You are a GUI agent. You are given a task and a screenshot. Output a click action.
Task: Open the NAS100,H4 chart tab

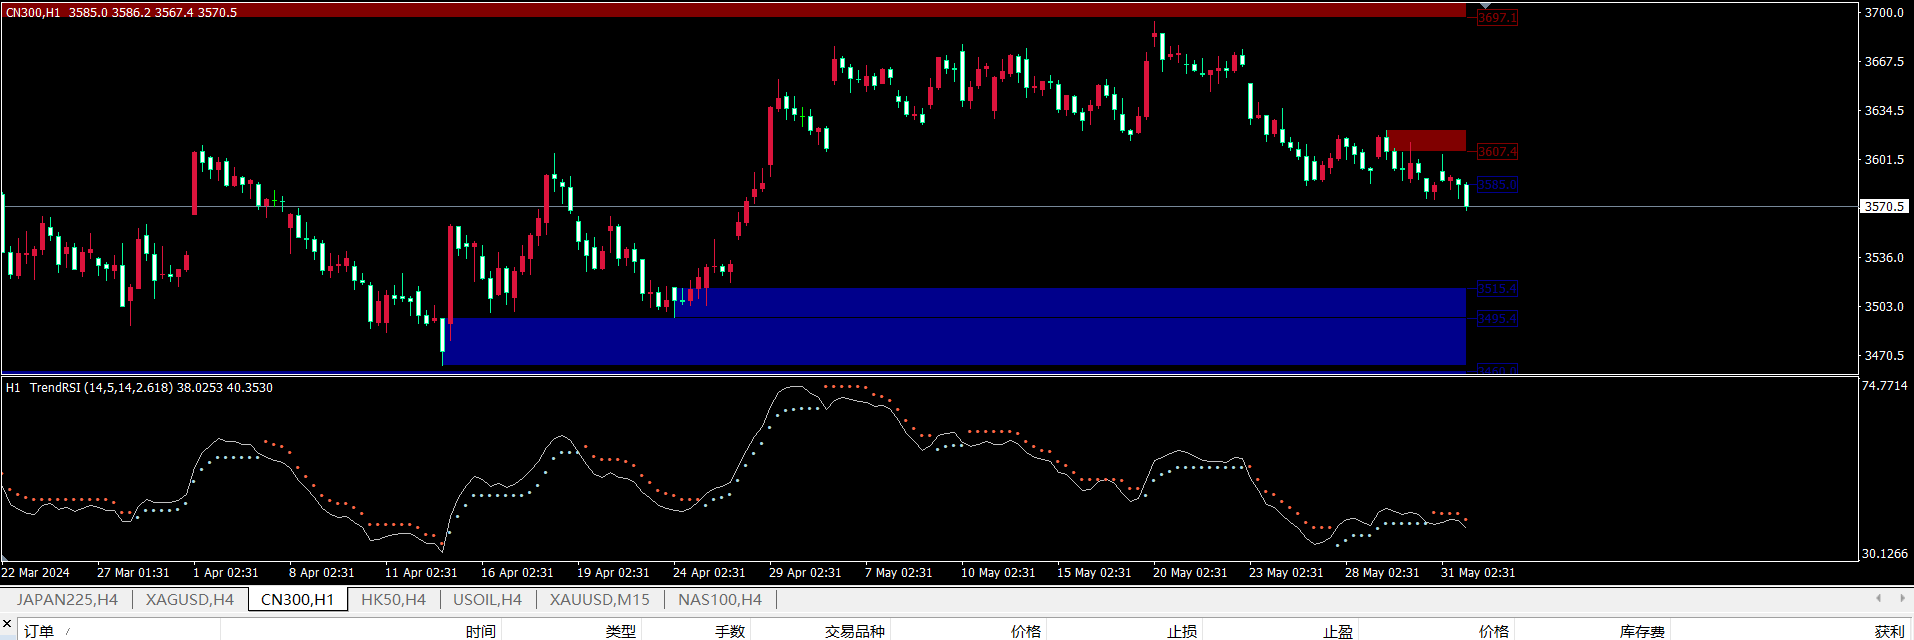point(720,599)
